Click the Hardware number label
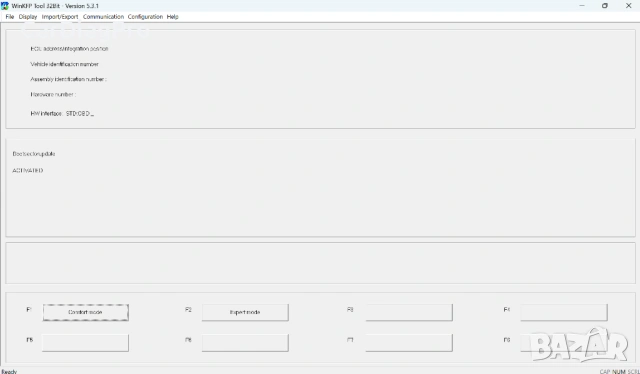This screenshot has height=374, width=640. (53, 94)
